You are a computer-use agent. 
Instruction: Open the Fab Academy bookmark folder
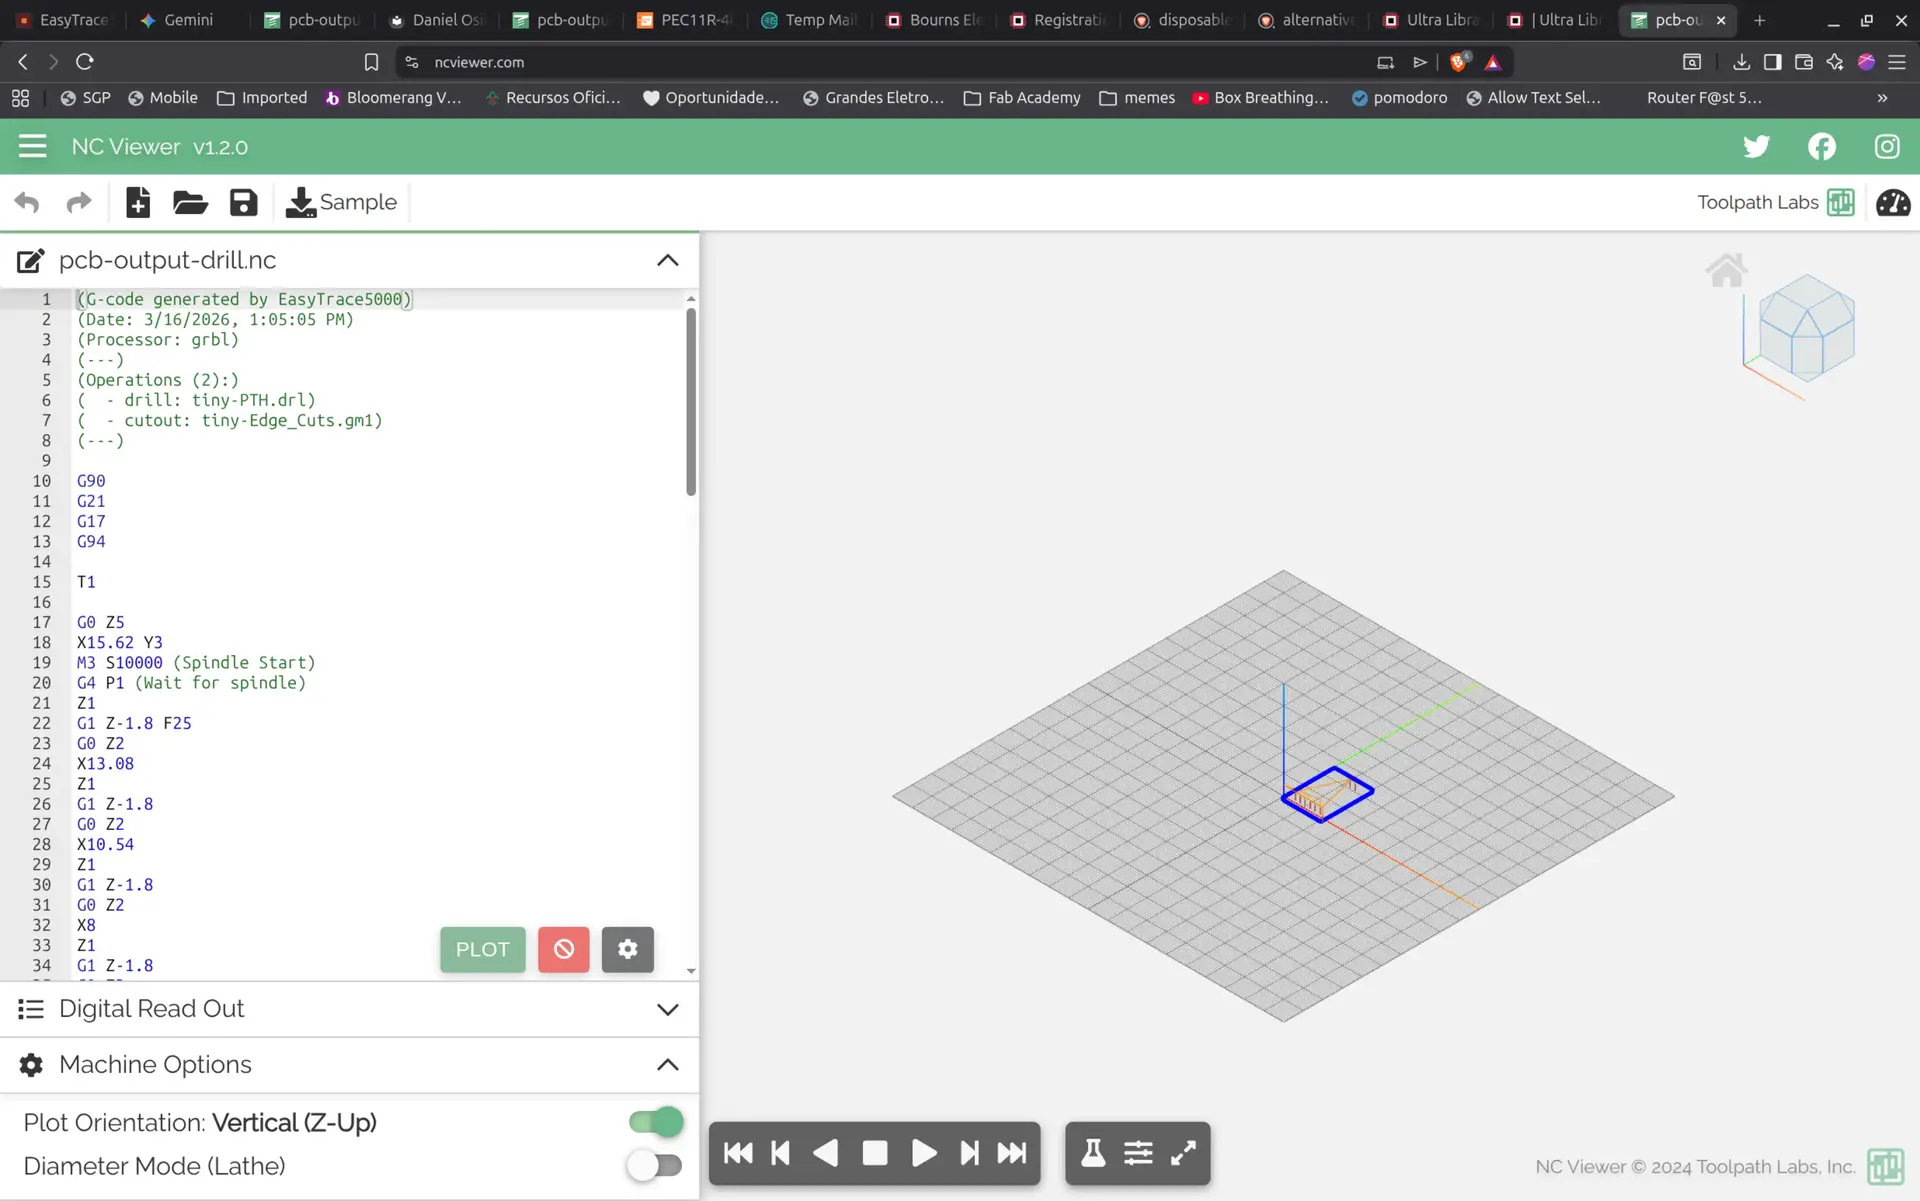(x=1021, y=97)
